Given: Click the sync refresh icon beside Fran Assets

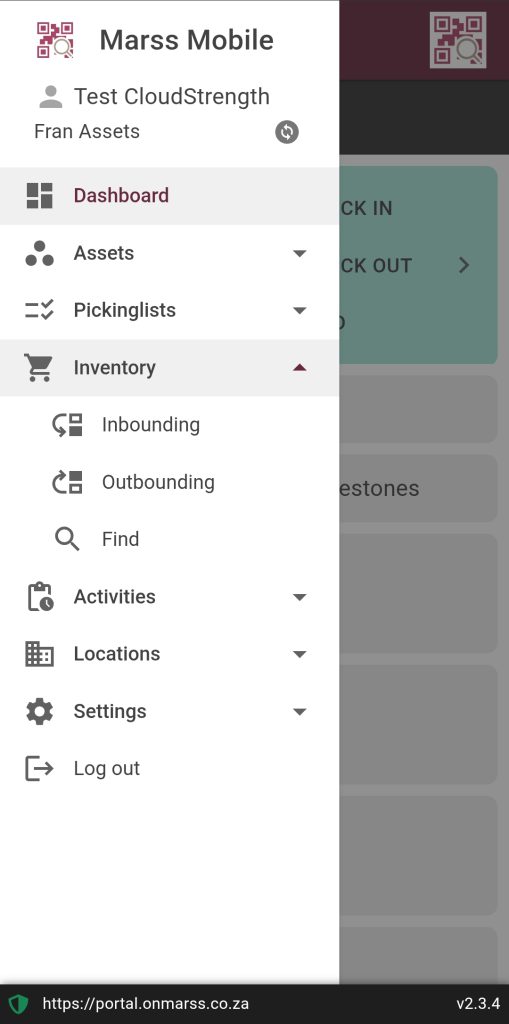Looking at the screenshot, I should click(287, 132).
